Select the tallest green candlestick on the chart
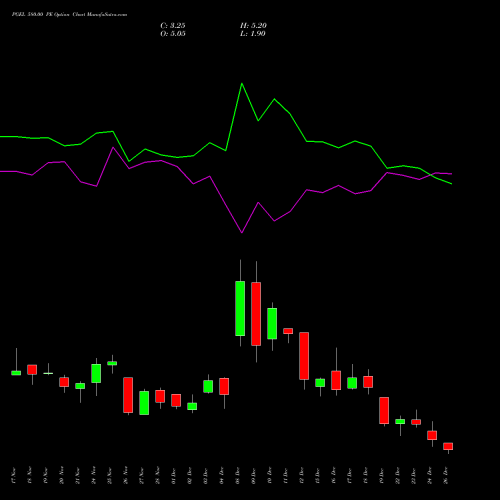Viewport: 500px width, 500px height. click(x=240, y=308)
